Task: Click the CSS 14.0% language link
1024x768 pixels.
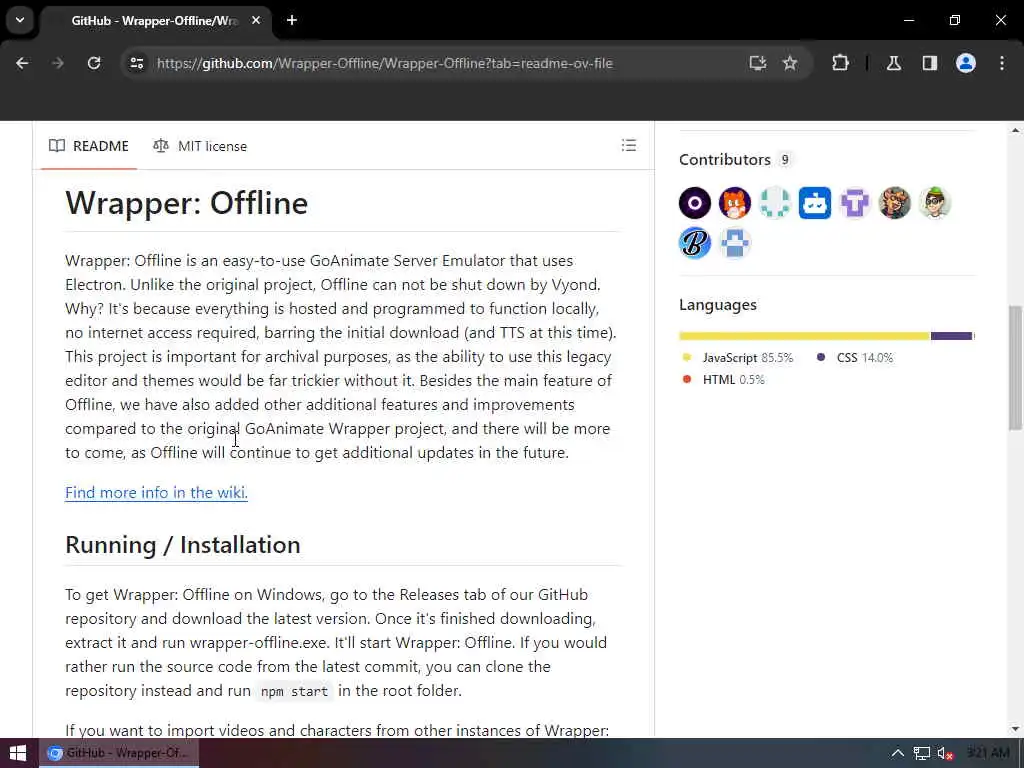Action: coord(856,358)
